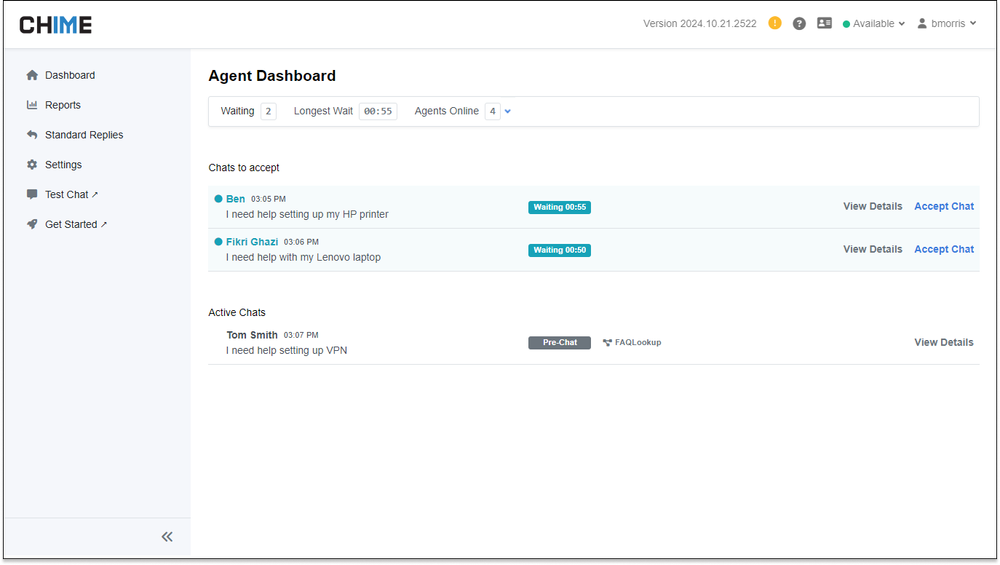Collapse the sidebar with double chevron
This screenshot has height=565, width=1000.
[x=167, y=537]
